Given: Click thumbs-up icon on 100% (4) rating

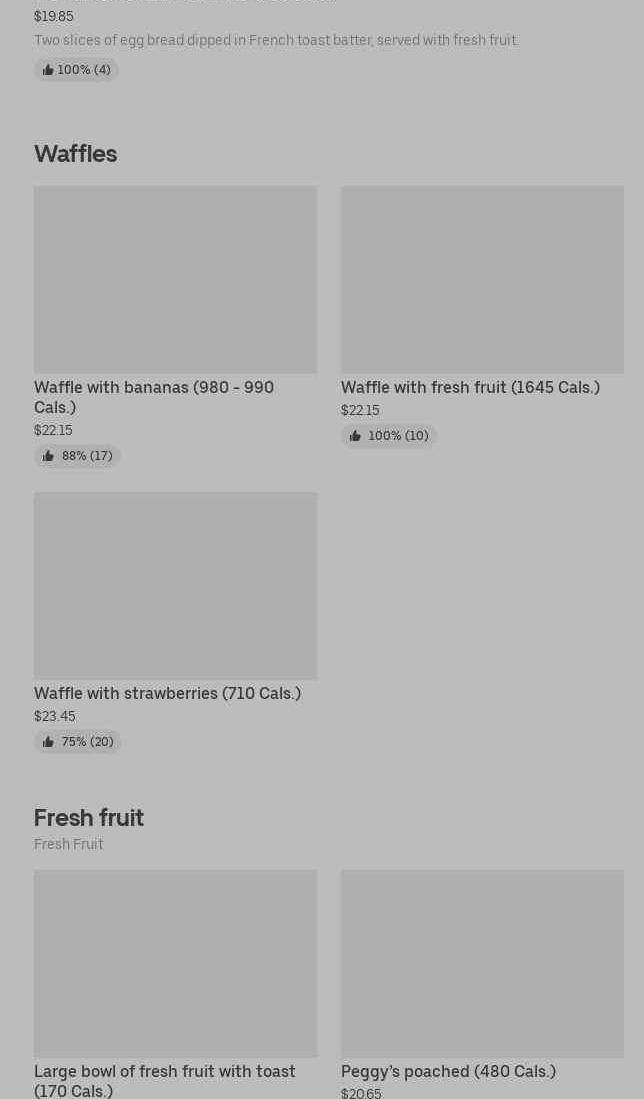Looking at the screenshot, I should pyautogui.click(x=48, y=70).
